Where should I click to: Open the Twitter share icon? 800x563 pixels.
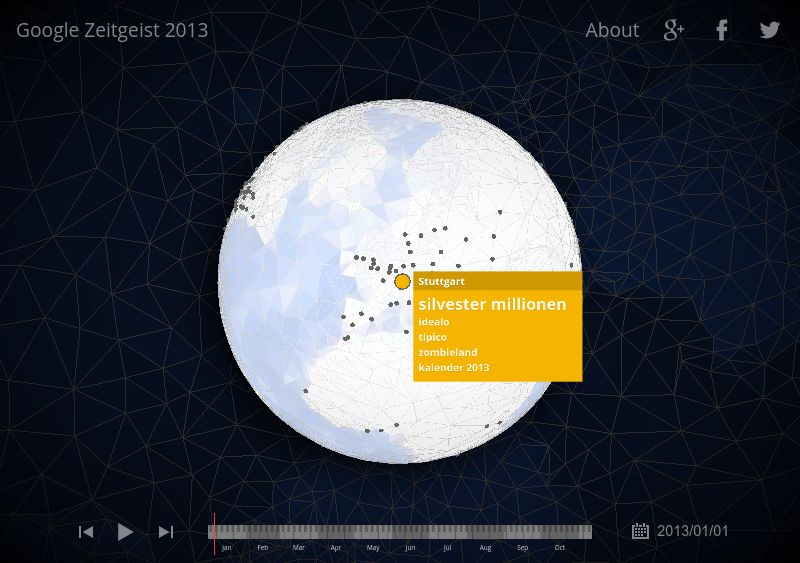pos(769,30)
